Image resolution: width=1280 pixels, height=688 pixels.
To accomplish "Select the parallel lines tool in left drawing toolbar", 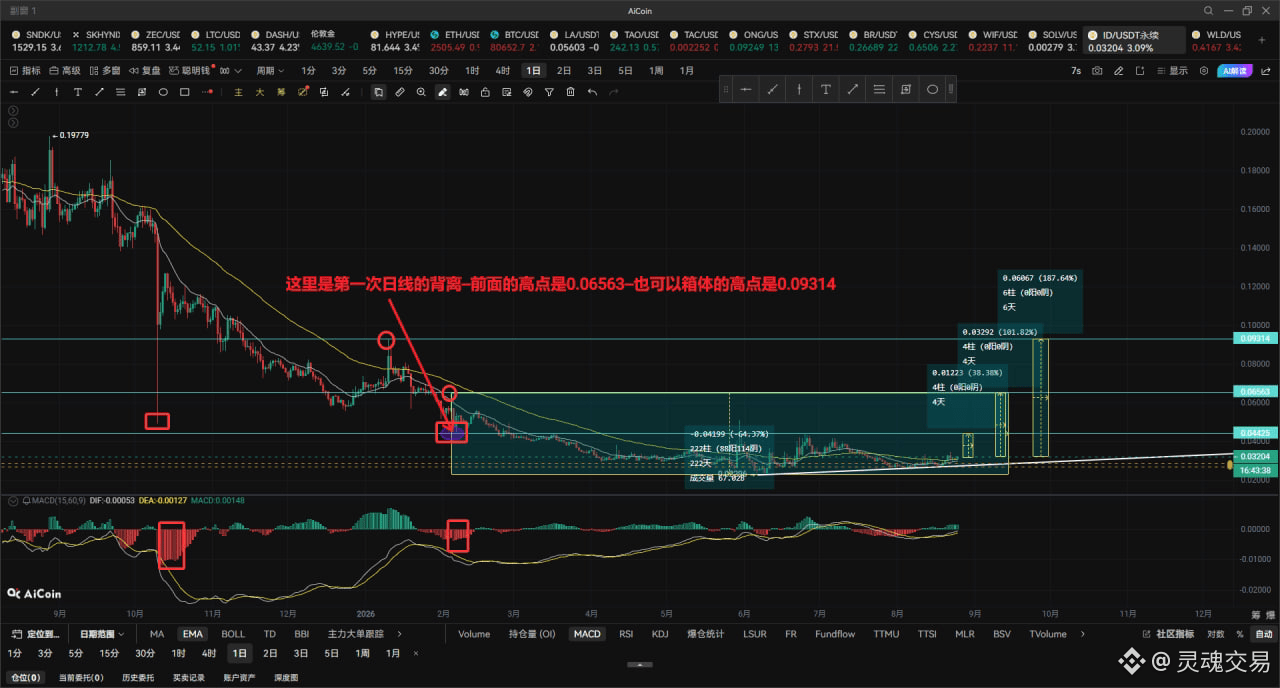I will pos(120,92).
